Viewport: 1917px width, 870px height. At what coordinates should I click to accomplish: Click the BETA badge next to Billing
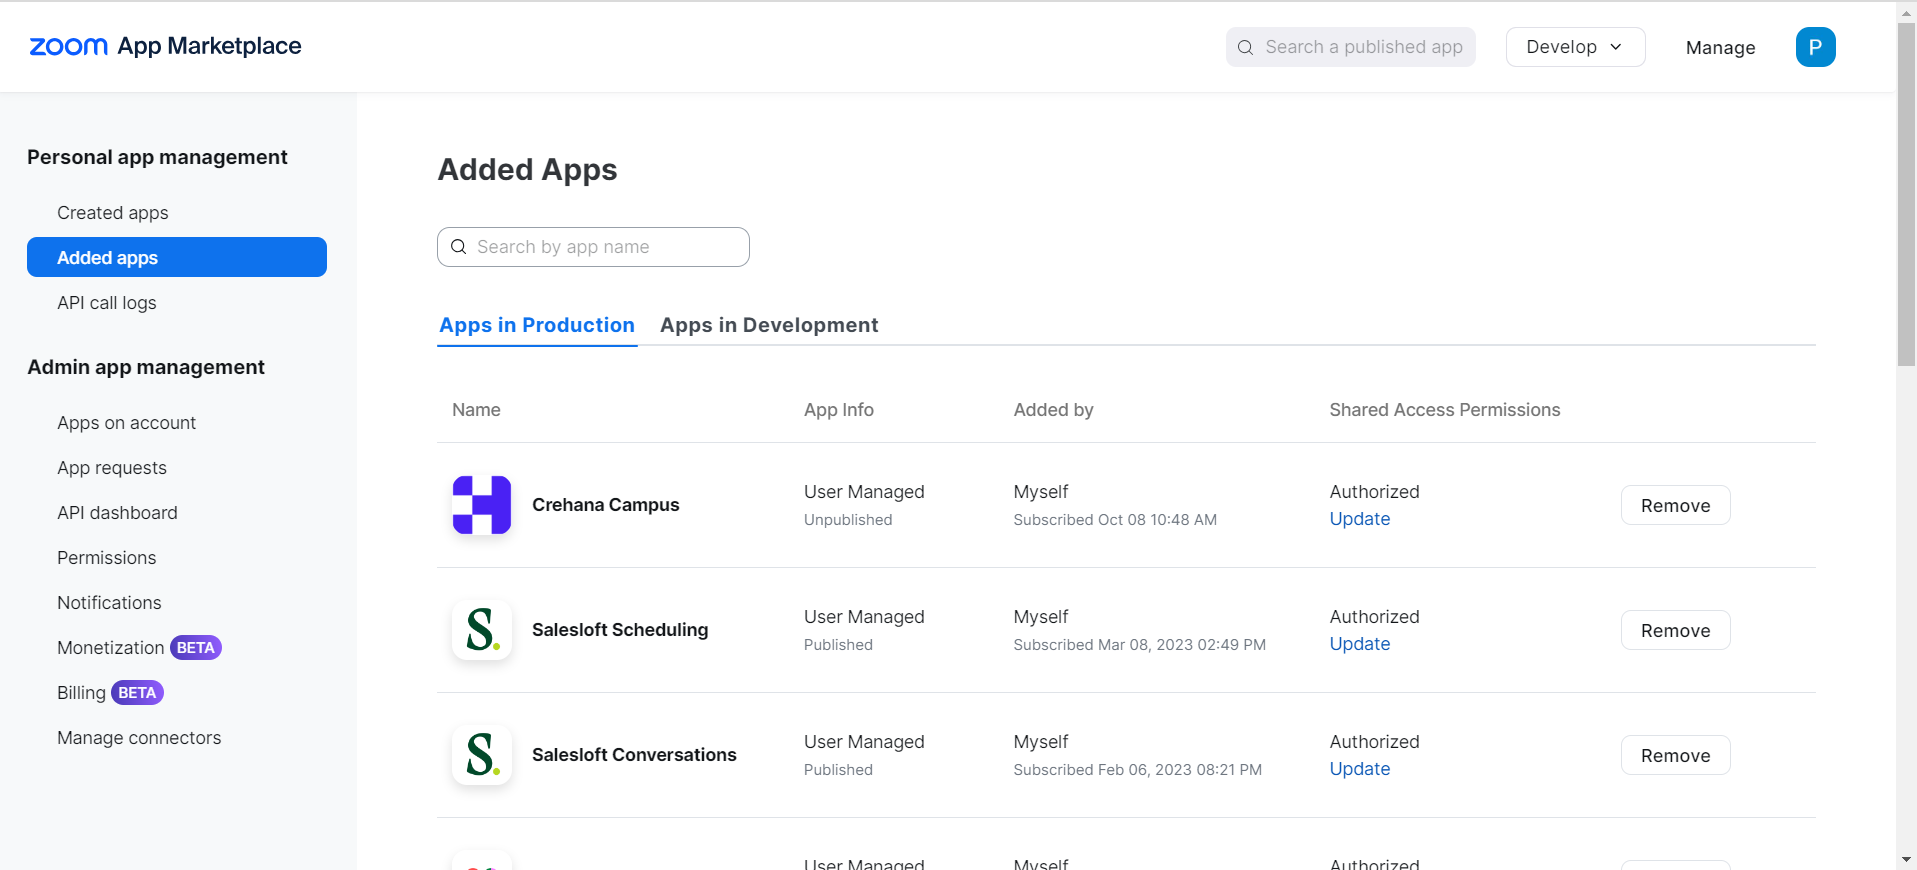coord(137,693)
